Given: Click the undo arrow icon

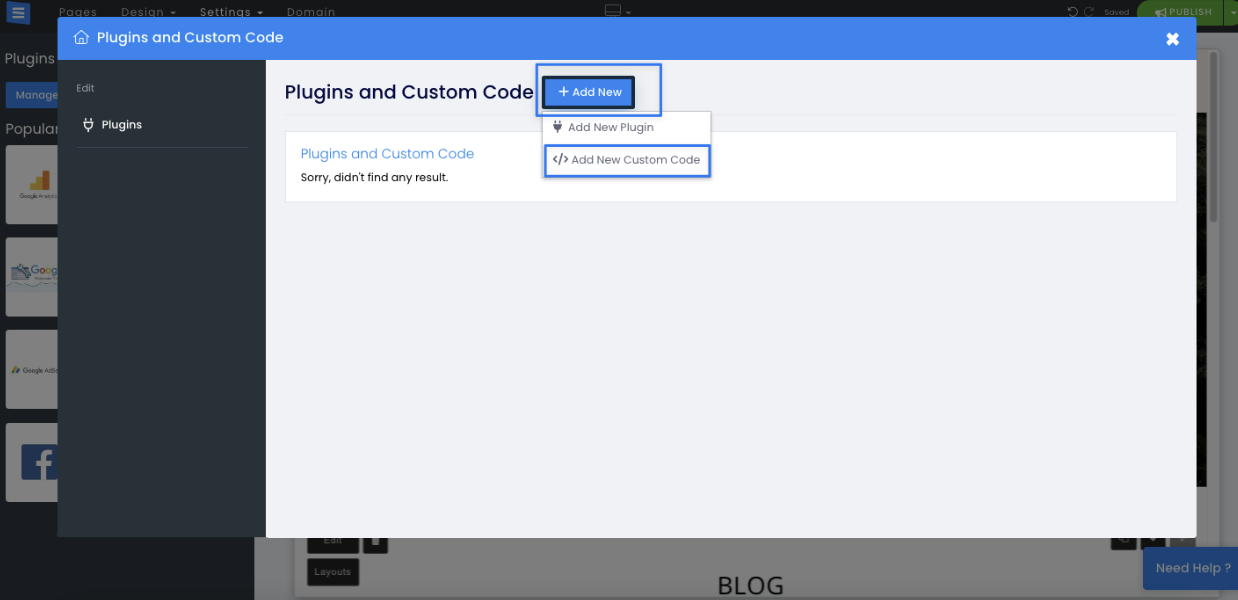Looking at the screenshot, I should [x=1073, y=12].
